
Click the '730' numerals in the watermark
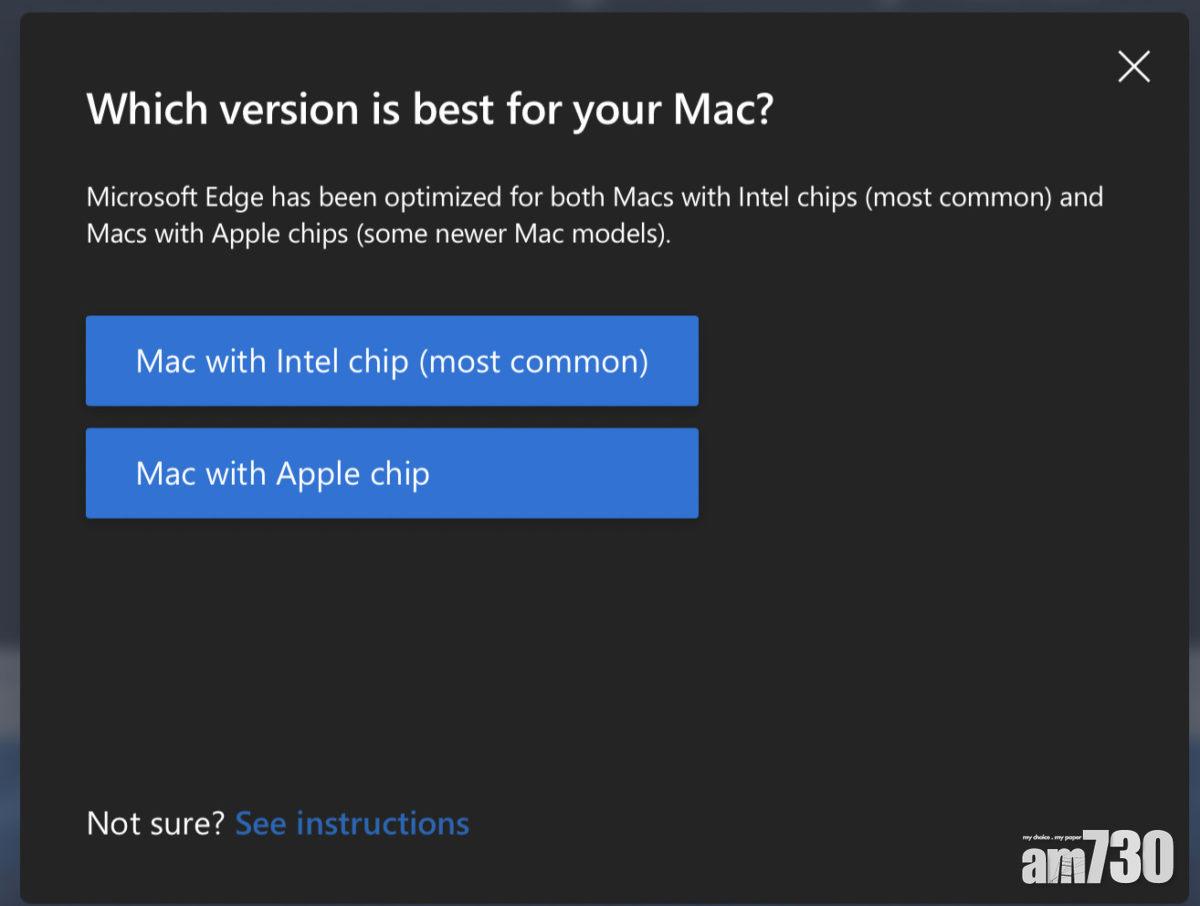pos(1130,859)
